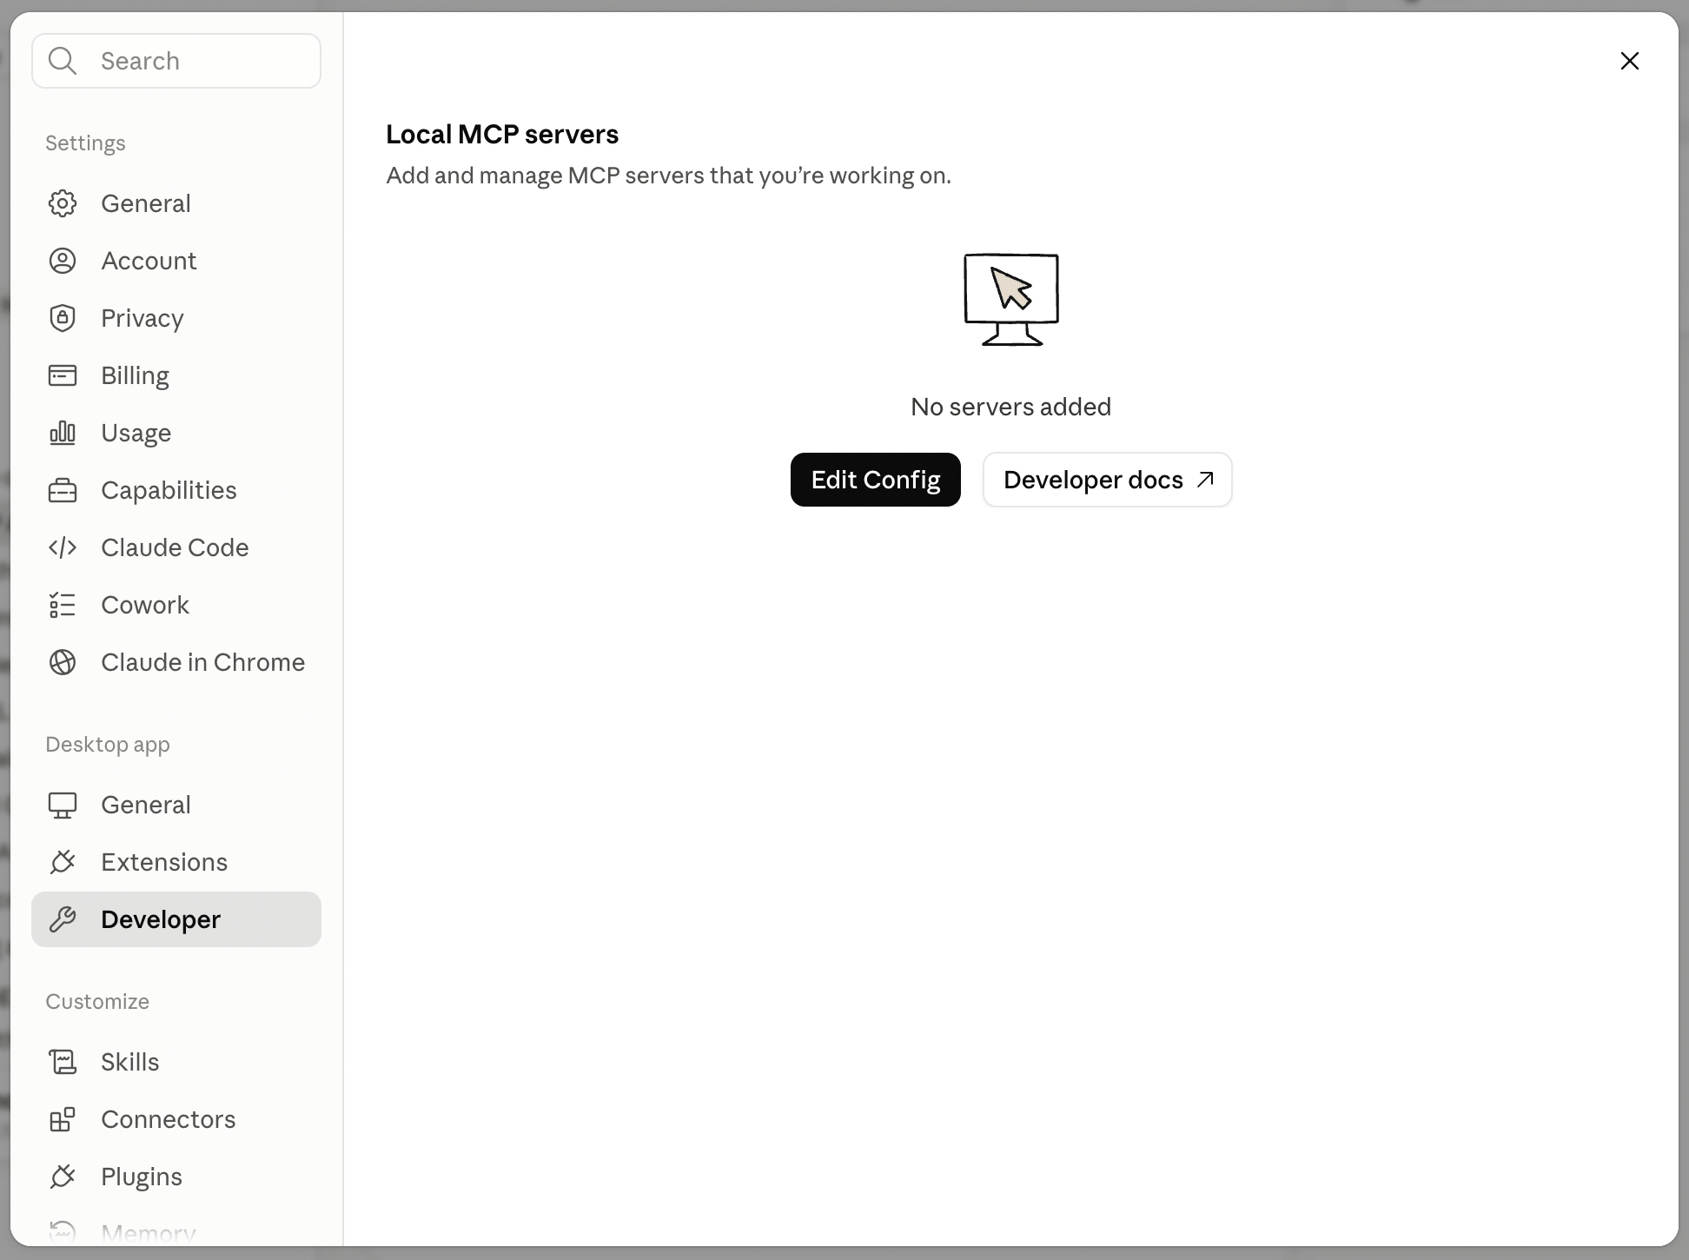Click the Privacy shield icon
The width and height of the screenshot is (1689, 1260).
(x=62, y=318)
